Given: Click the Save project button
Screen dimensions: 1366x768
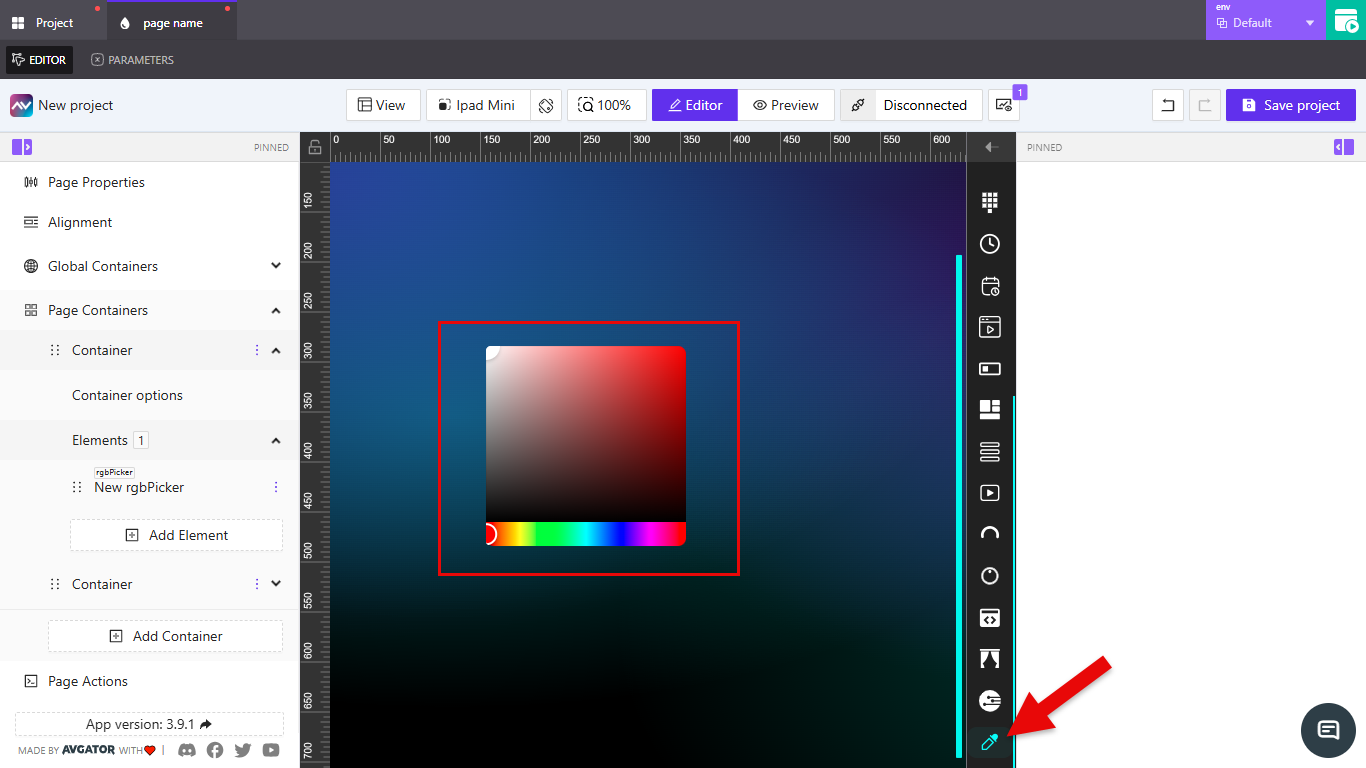Looking at the screenshot, I should 1290,104.
